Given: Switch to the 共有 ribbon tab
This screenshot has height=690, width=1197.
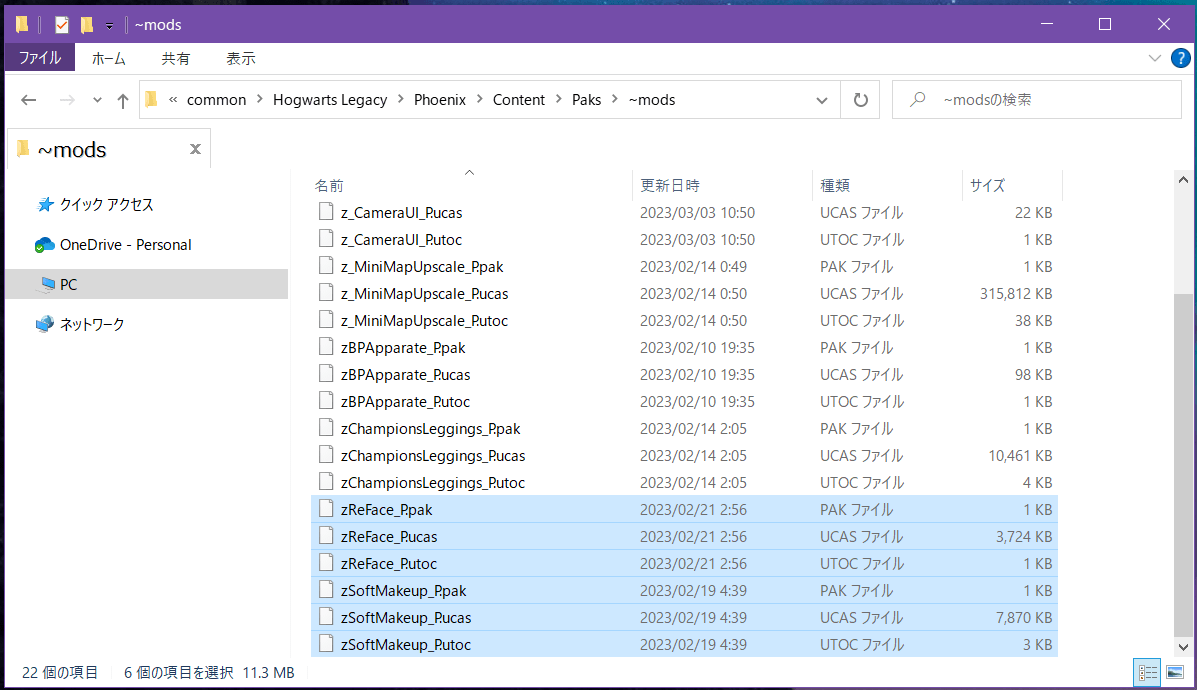Looking at the screenshot, I should [176, 58].
